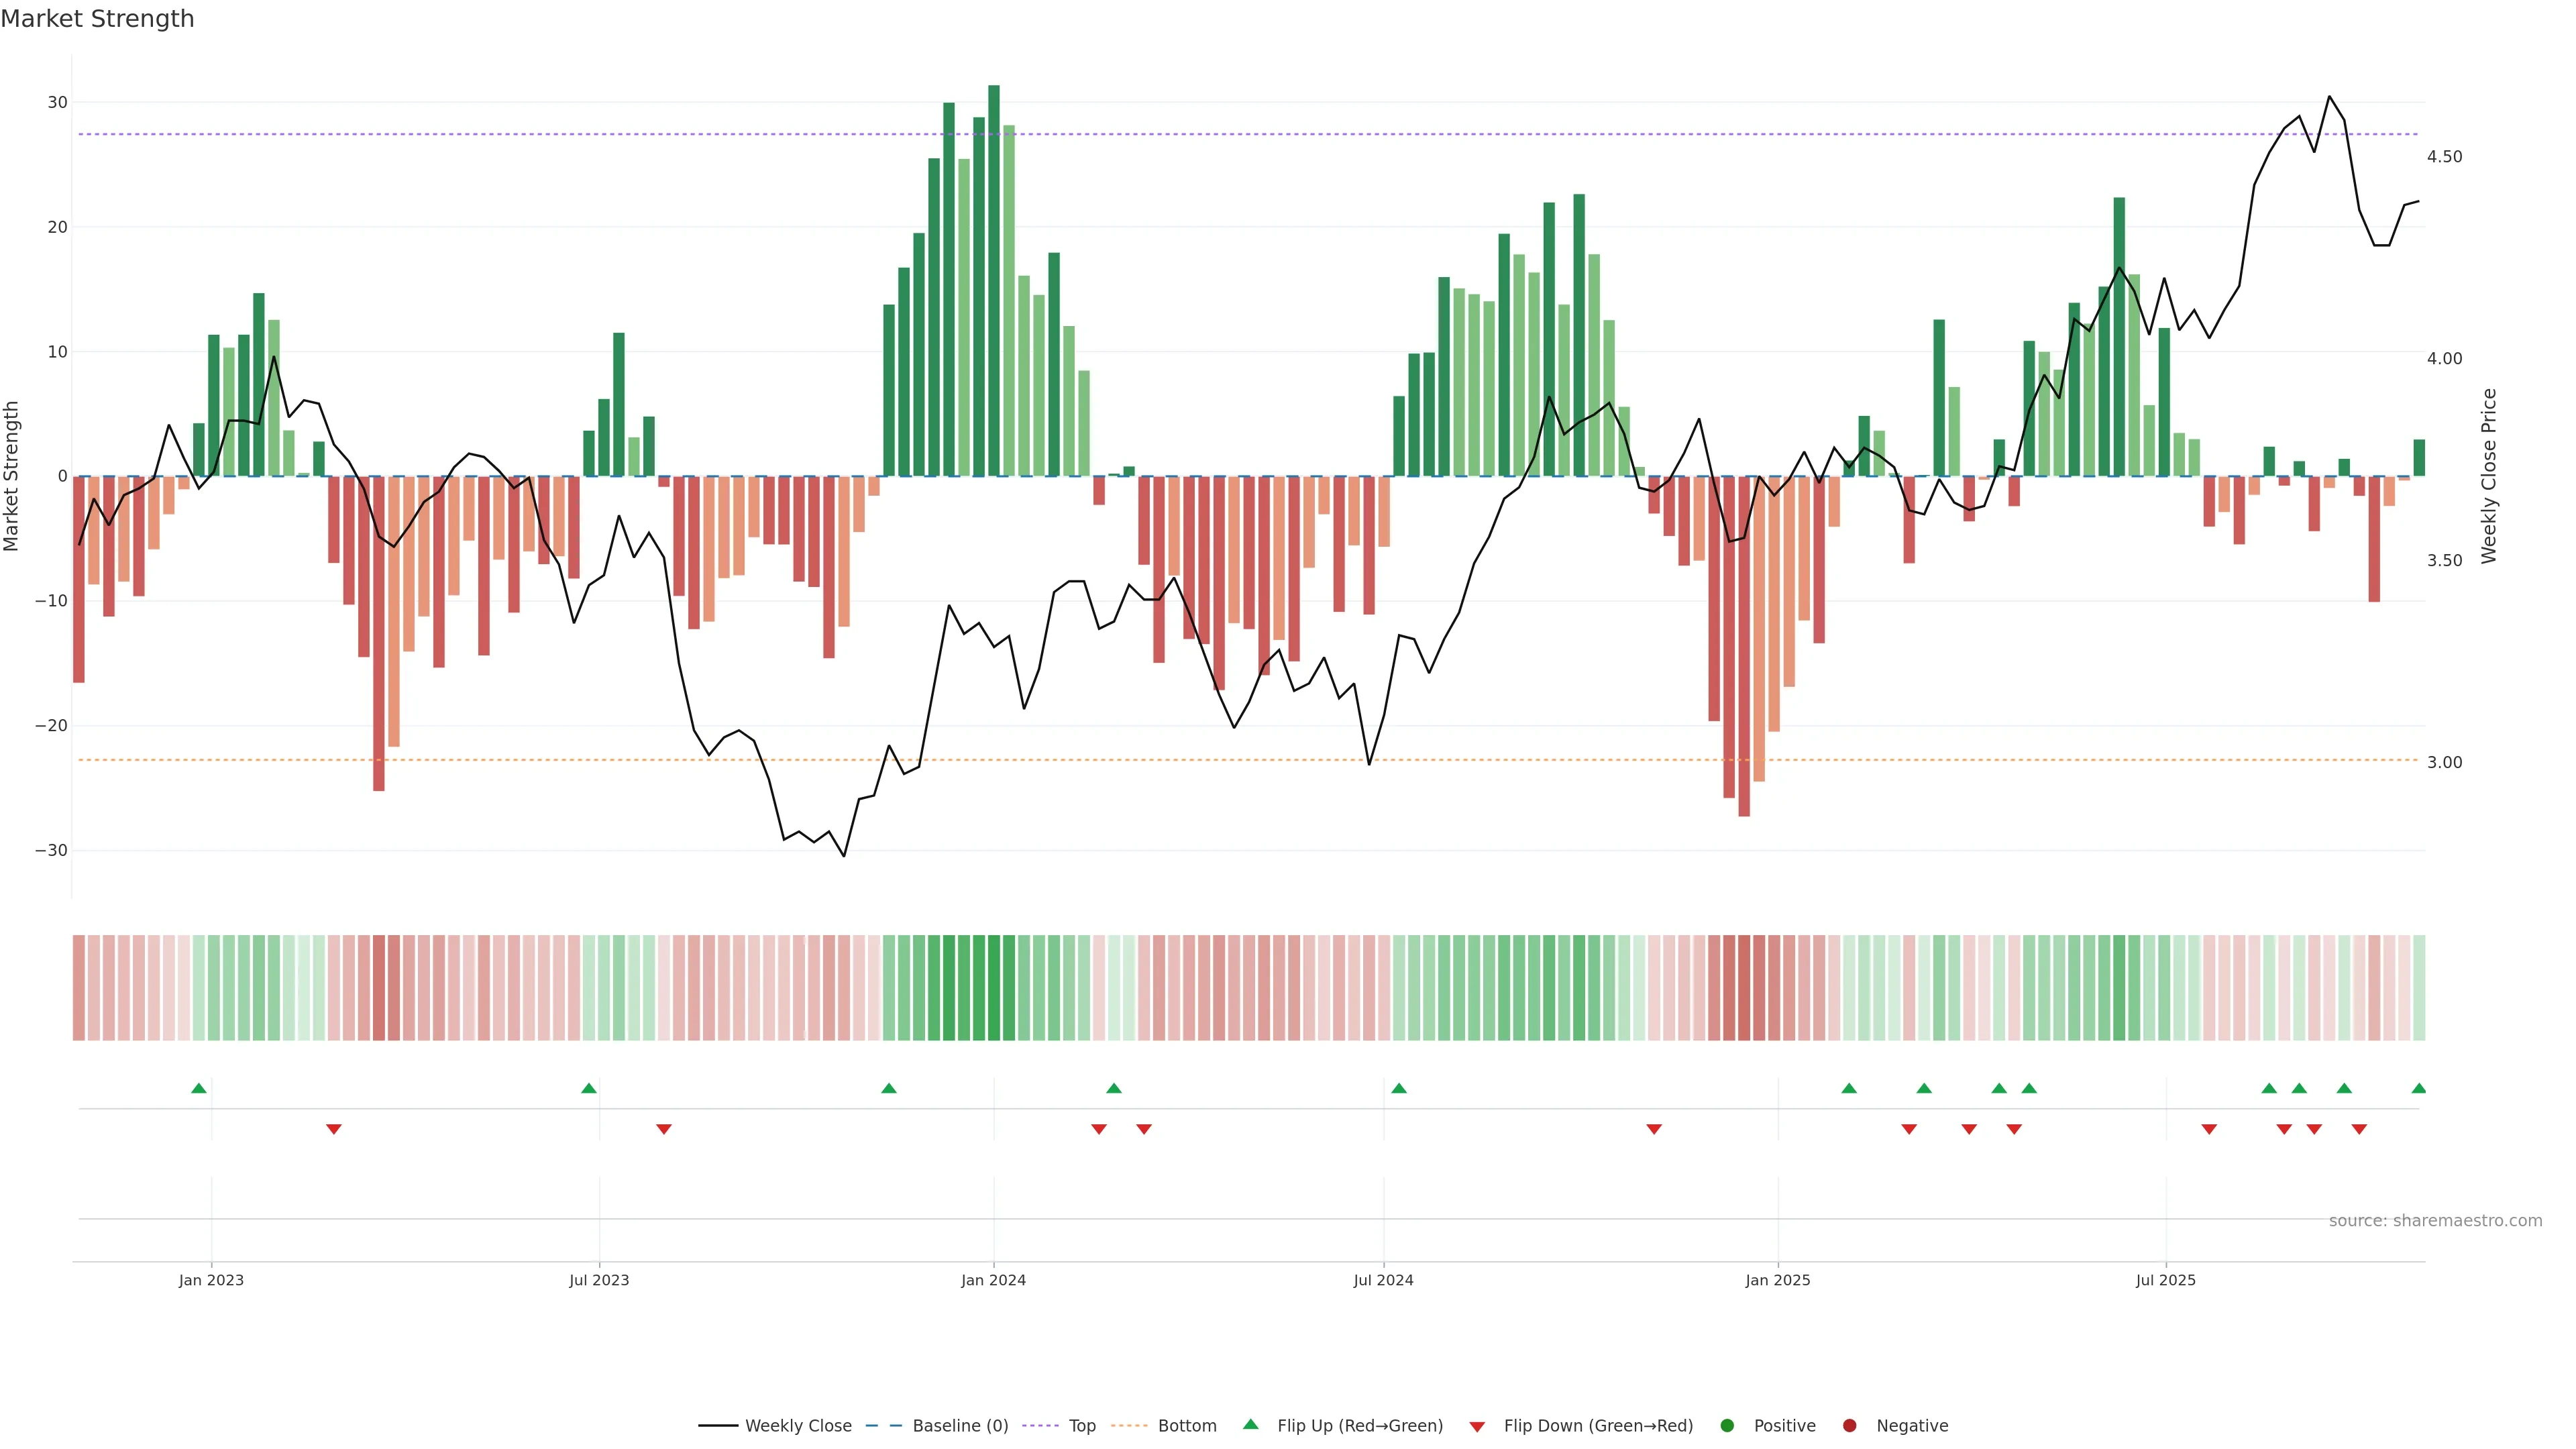Click the green triangle icon in legend
Viewport: 2576px width, 1449px height.
pos(1250,1424)
